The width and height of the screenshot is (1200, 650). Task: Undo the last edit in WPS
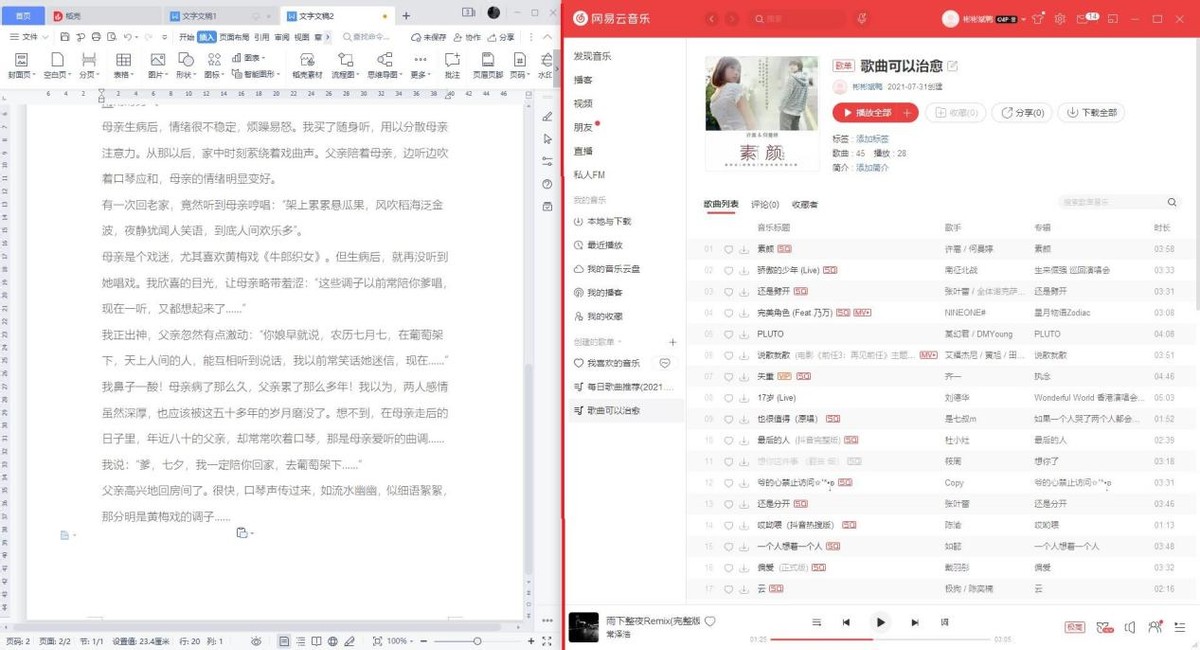tap(127, 37)
